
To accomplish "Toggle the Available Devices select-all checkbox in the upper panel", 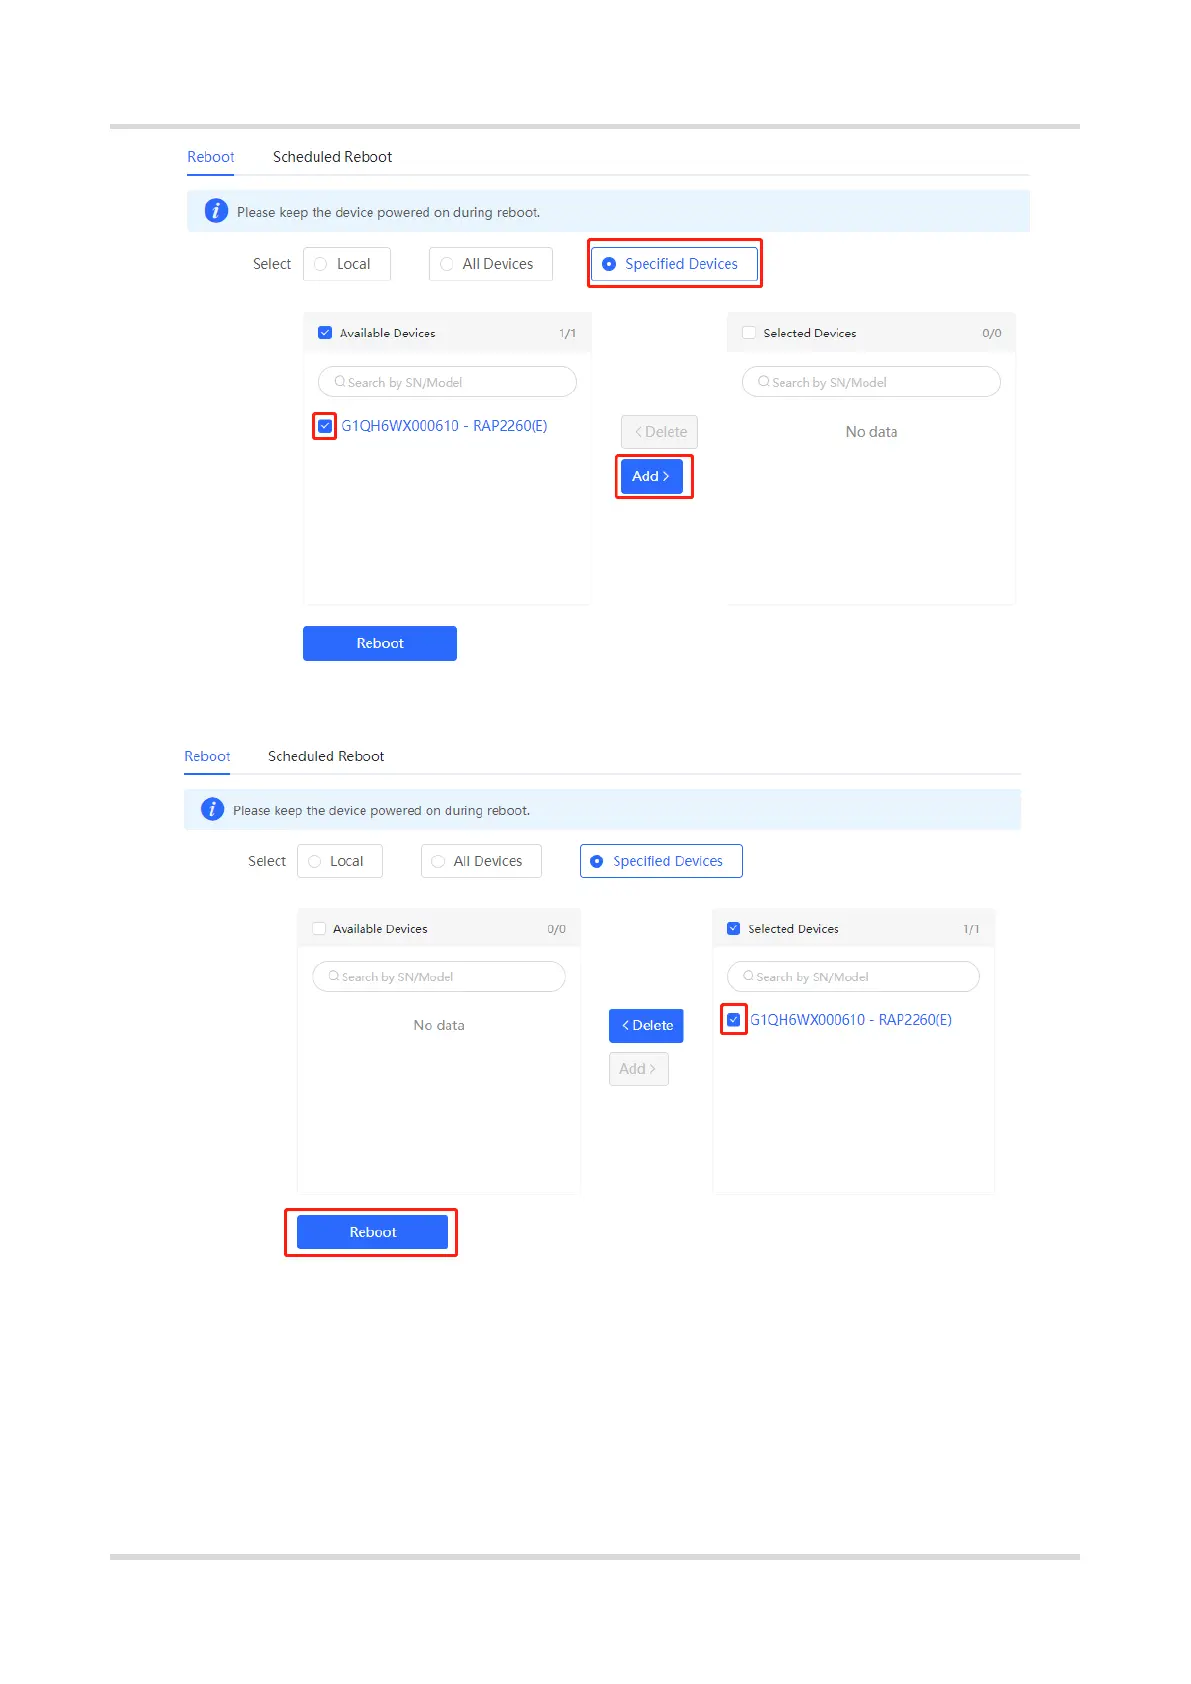I will click(325, 333).
